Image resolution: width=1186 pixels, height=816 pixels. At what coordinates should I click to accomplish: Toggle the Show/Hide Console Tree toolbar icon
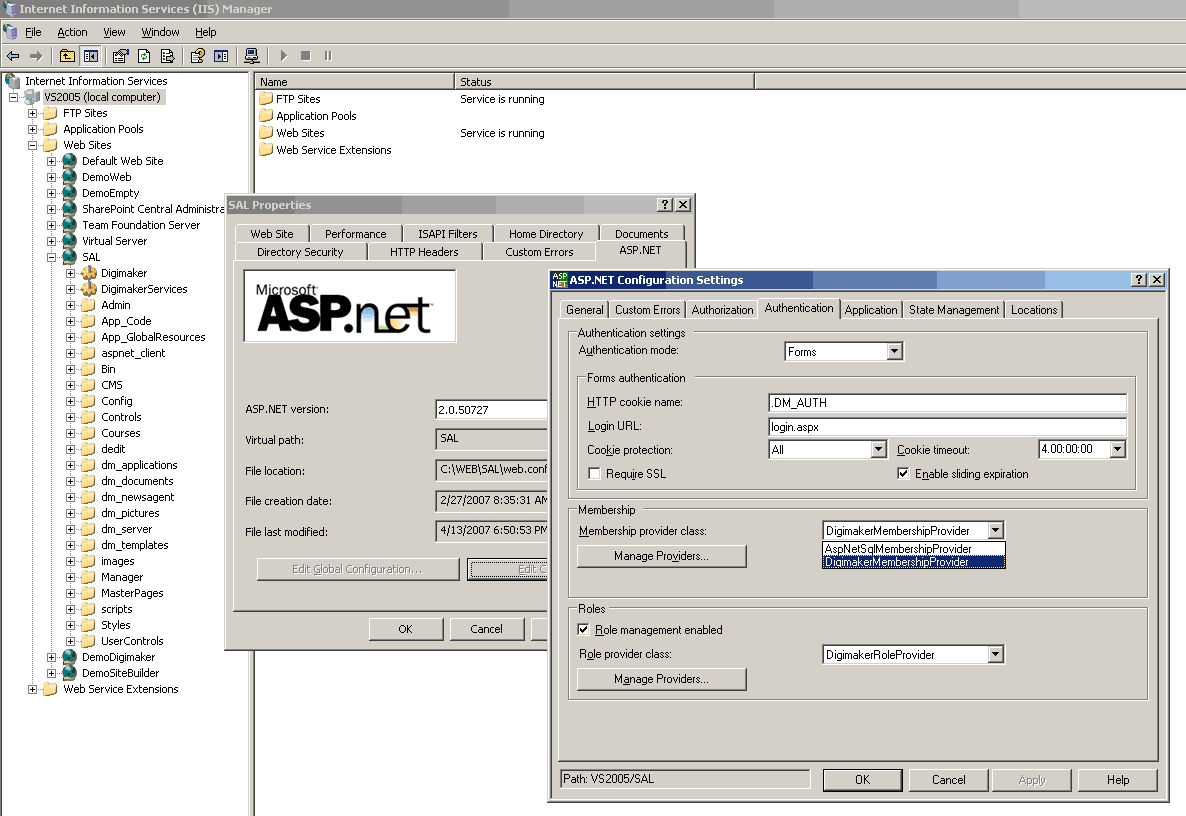(91, 56)
